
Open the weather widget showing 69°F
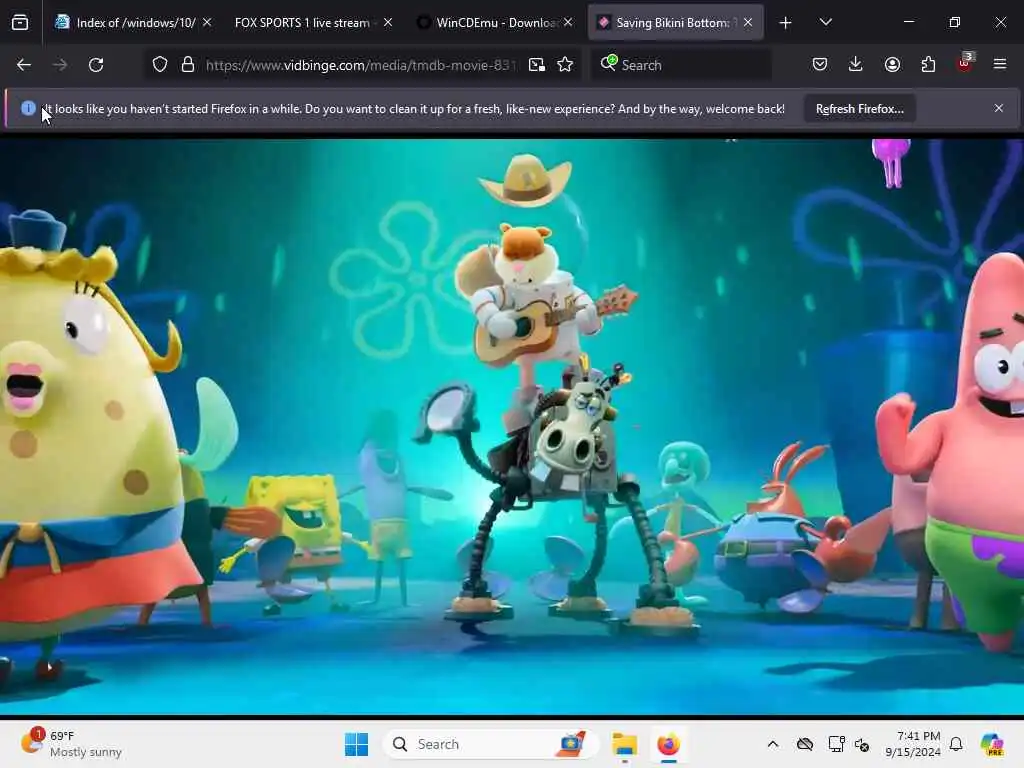(x=72, y=744)
